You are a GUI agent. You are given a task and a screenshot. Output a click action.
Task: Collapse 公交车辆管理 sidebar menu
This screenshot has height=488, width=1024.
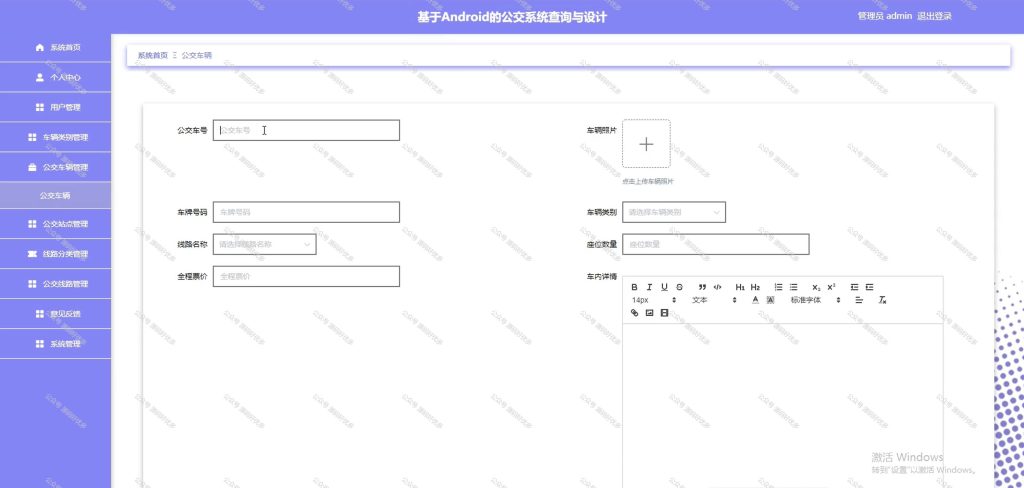point(56,167)
